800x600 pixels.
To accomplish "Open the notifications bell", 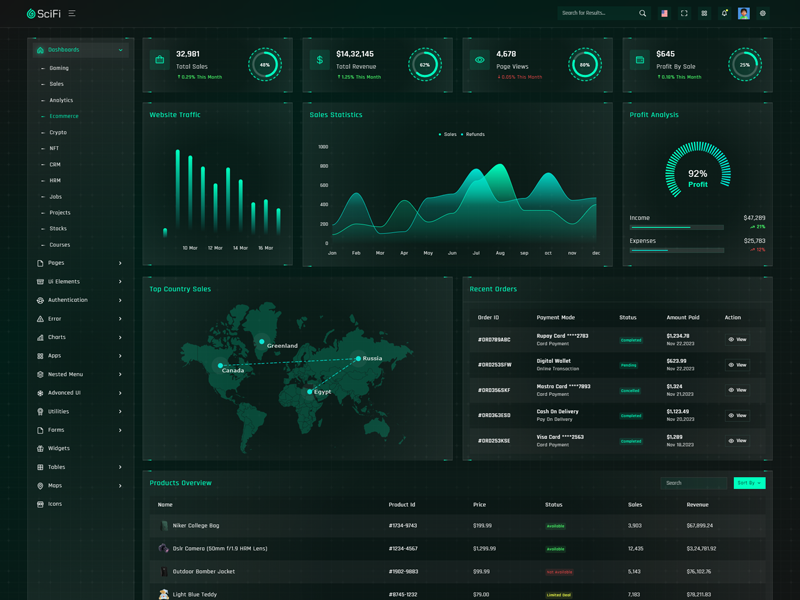I will pyautogui.click(x=724, y=14).
